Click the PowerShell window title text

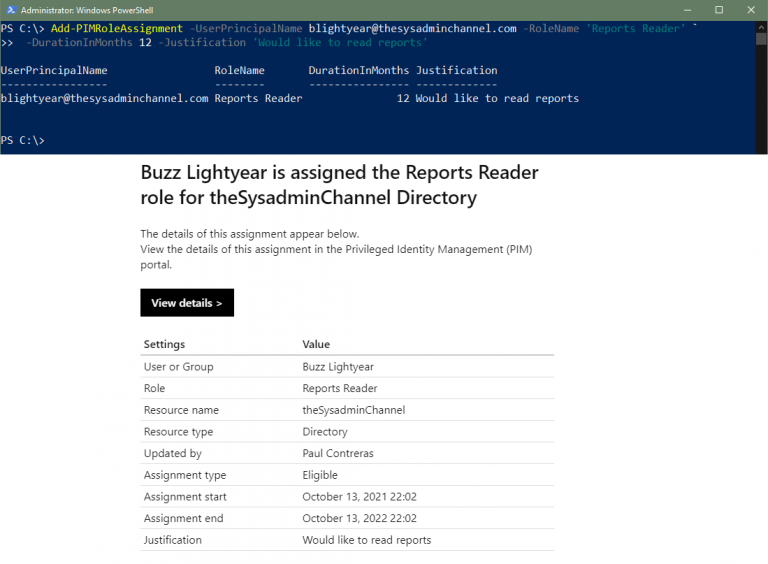tap(87, 10)
